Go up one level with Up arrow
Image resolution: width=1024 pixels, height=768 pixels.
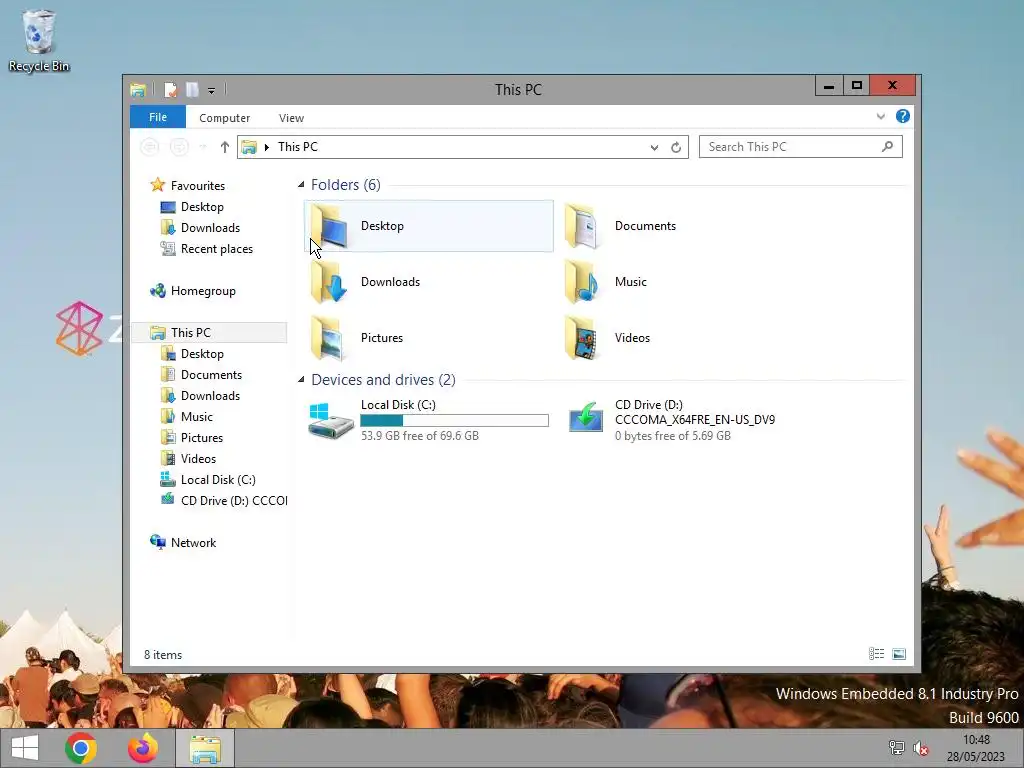pos(225,147)
